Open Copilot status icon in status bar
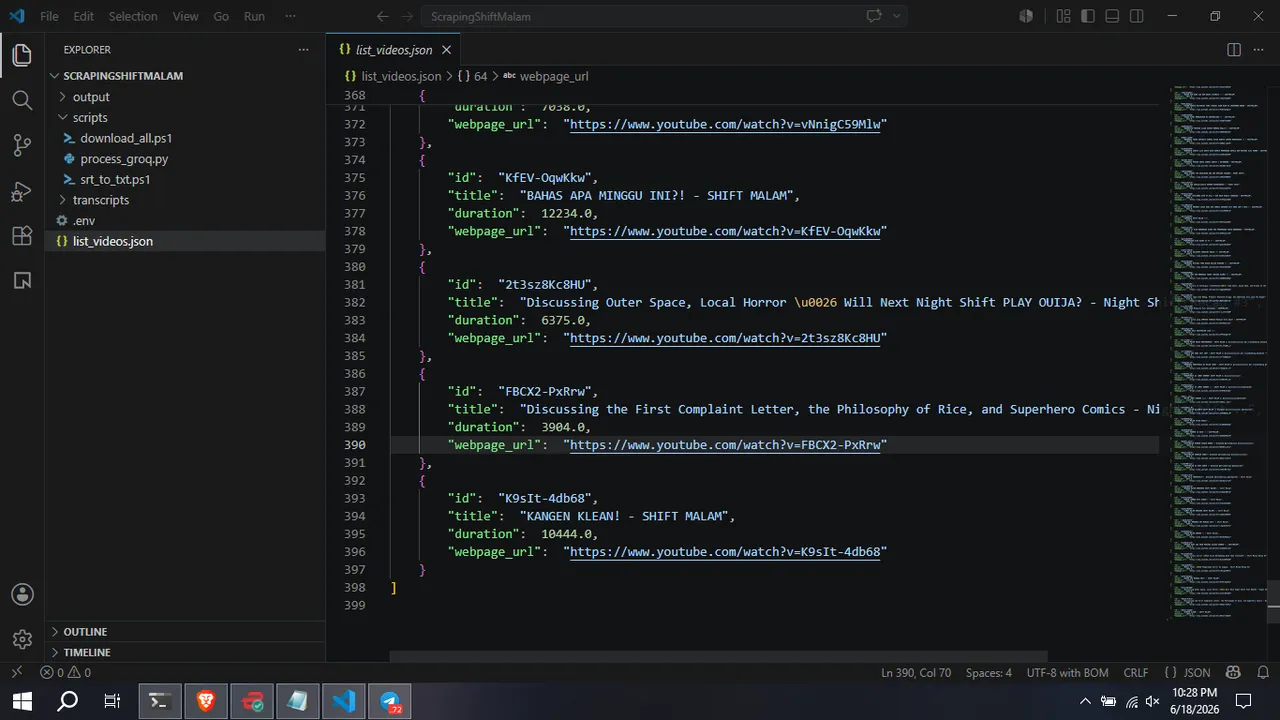1280x720 pixels. [x=1232, y=673]
